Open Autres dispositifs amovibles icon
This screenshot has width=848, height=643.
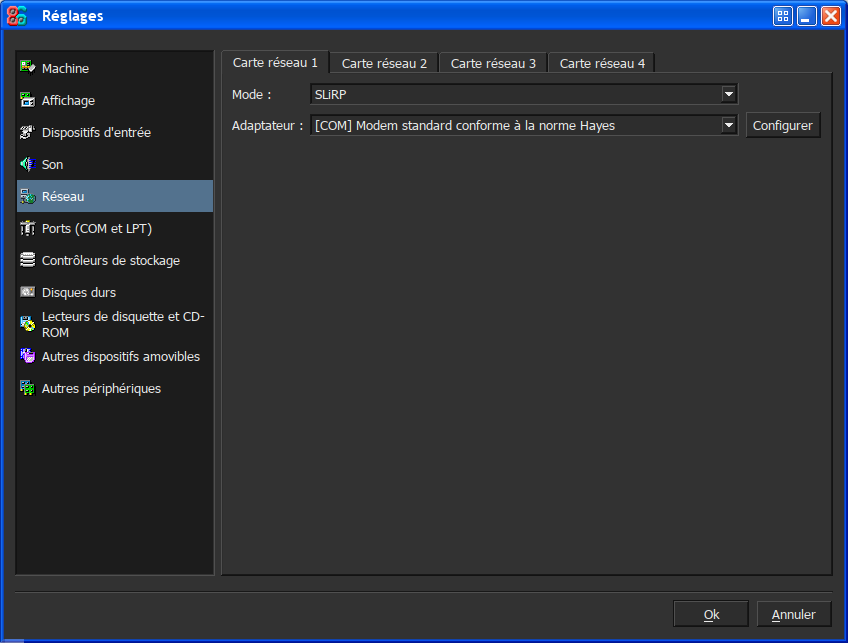[27, 356]
